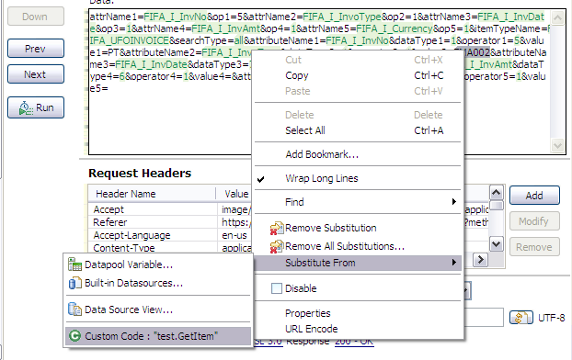Click the Run button with test icon
The width and height of the screenshot is (572, 360).
click(36, 108)
